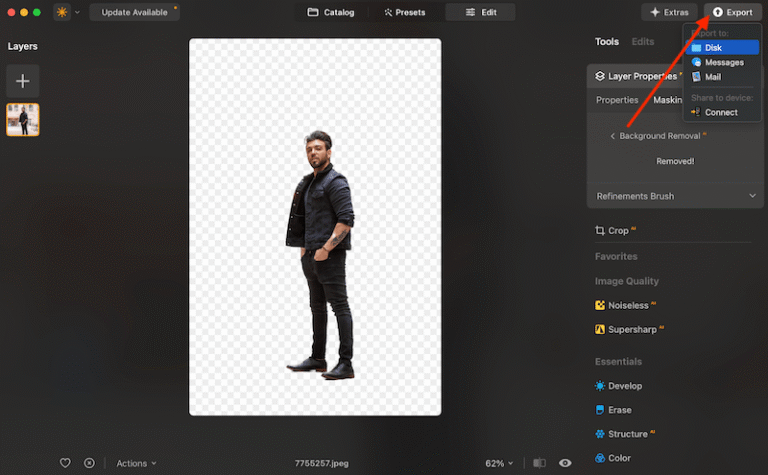This screenshot has width=768, height=475.
Task: Open the Crop tool
Action: click(x=618, y=231)
